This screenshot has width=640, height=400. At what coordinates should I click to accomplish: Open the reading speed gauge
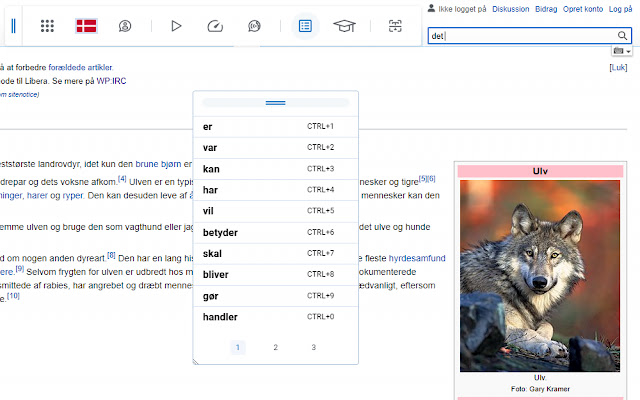[215, 26]
